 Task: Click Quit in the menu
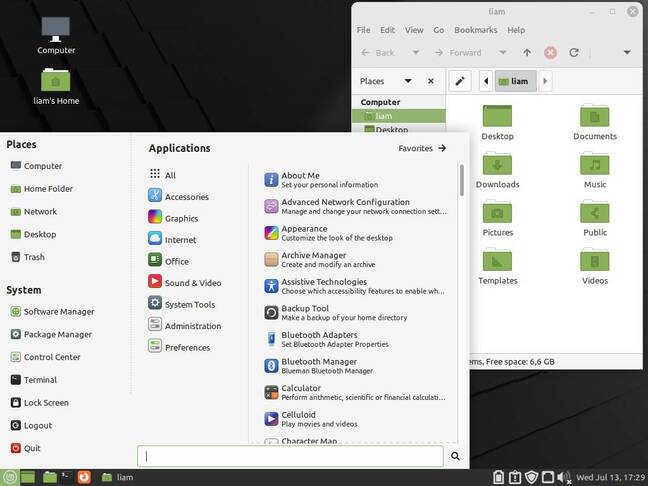coord(26,448)
